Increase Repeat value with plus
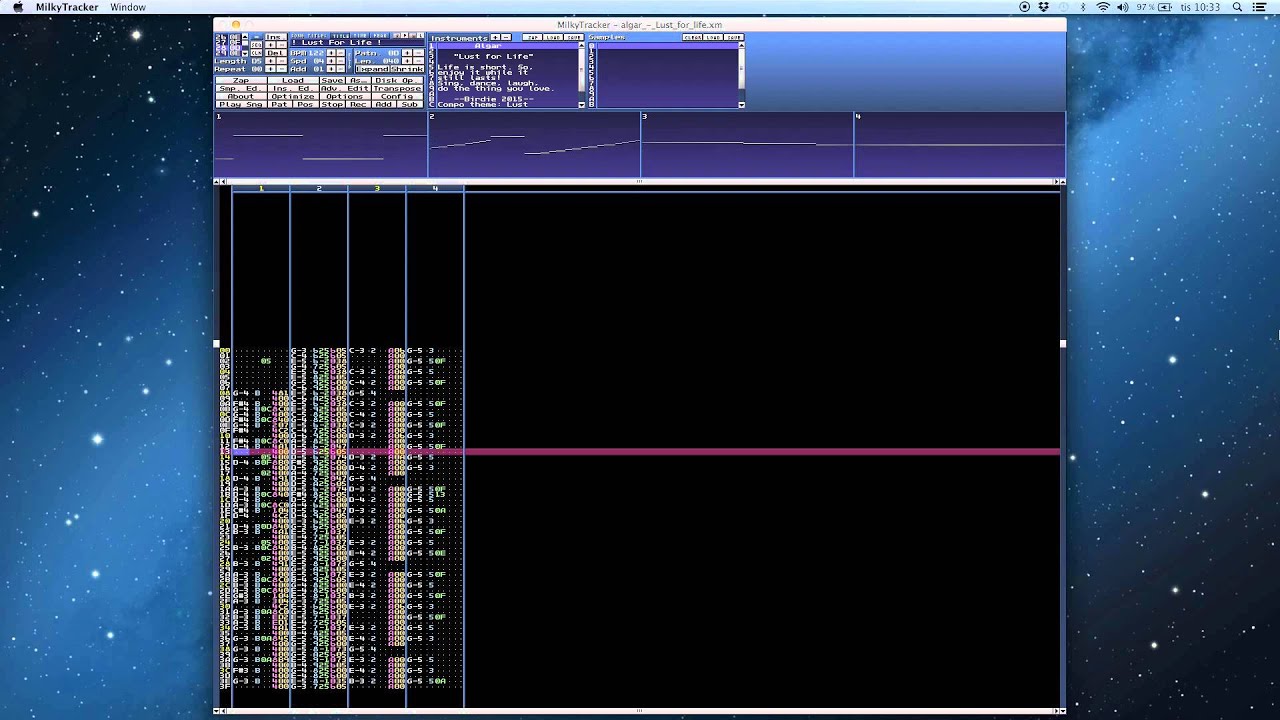Viewport: 1280px width, 720px height. [x=269, y=69]
